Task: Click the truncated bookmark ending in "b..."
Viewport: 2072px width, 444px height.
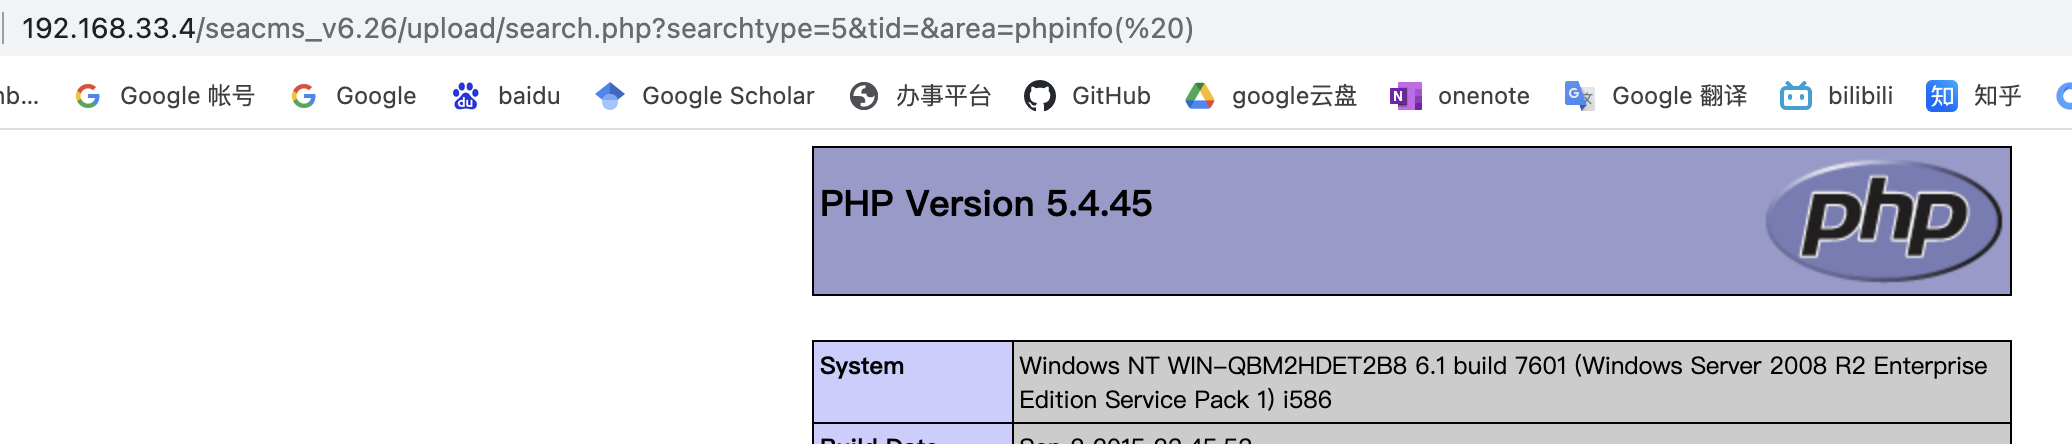Action: point(18,96)
